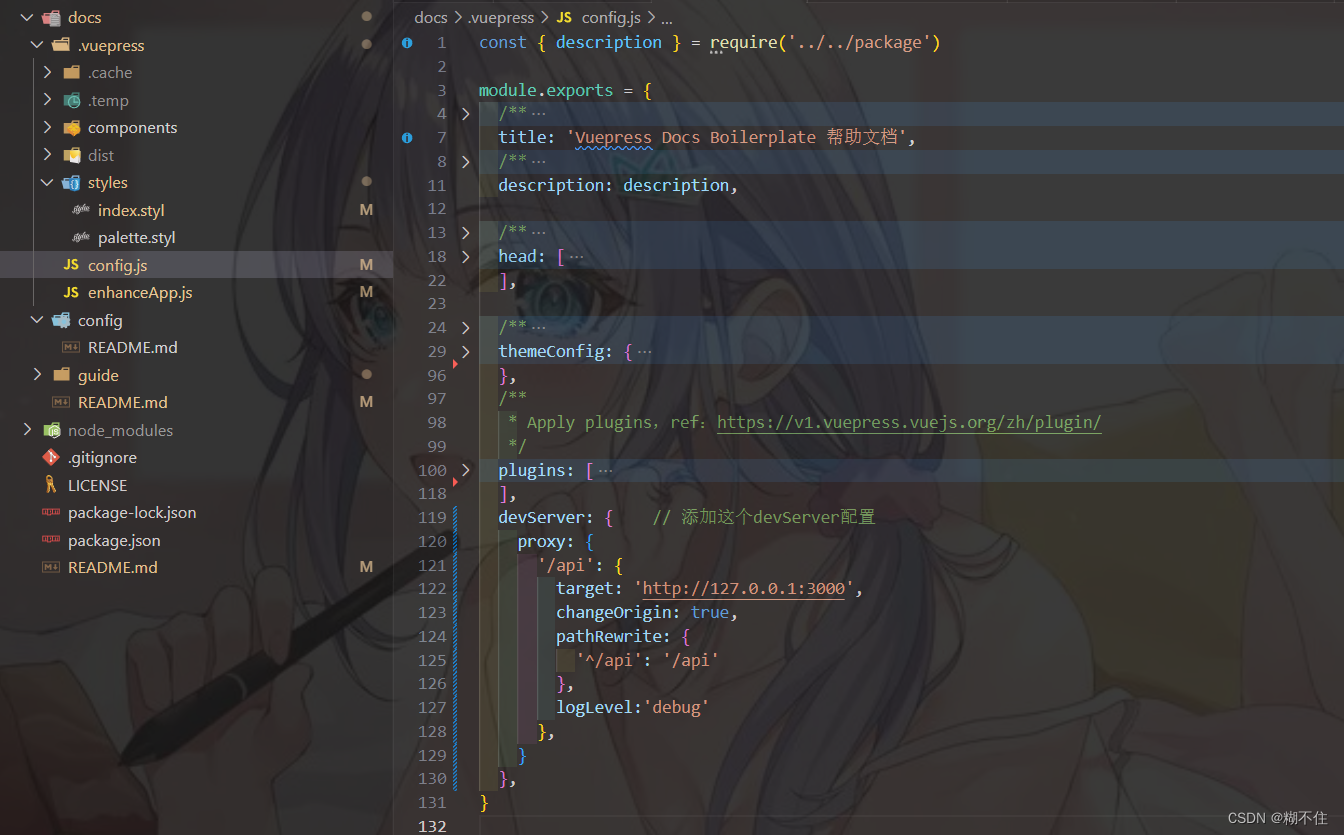The width and height of the screenshot is (1344, 835).
Task: Click the breadcrumb ellipsis segment
Action: pos(667,18)
